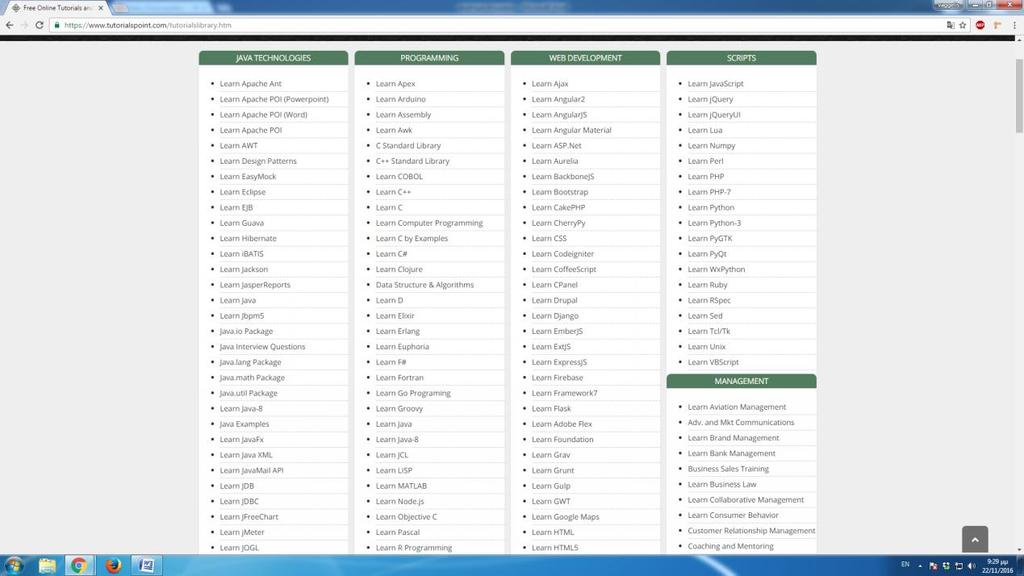Image resolution: width=1024 pixels, height=576 pixels.
Task: Open Learn Arduino tutorial
Action: tap(400, 99)
